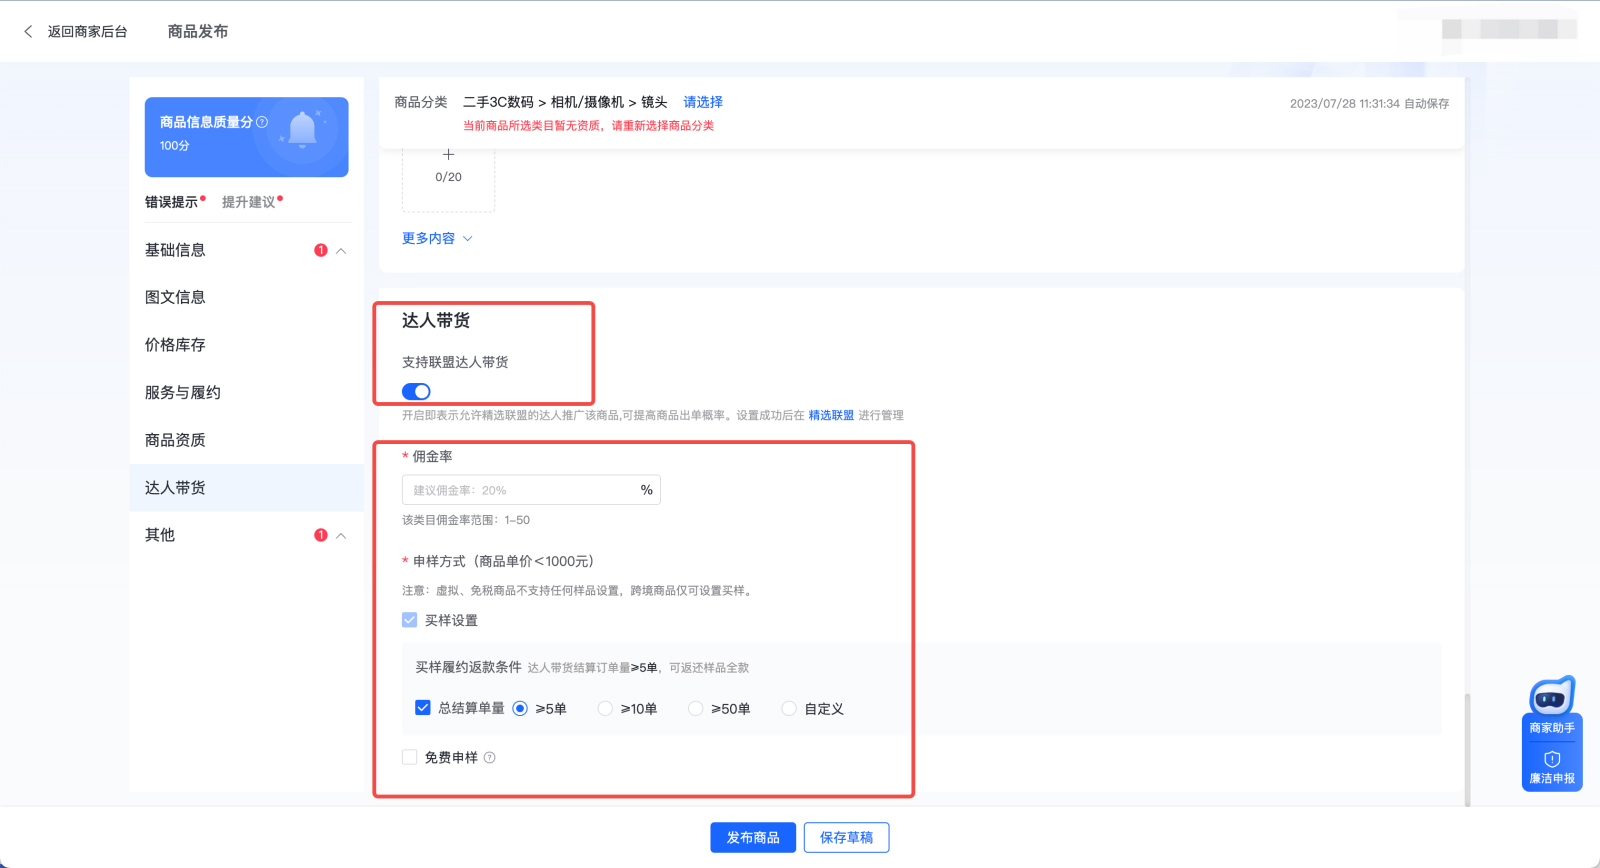Click the 0/20 image upload box

tap(448, 178)
